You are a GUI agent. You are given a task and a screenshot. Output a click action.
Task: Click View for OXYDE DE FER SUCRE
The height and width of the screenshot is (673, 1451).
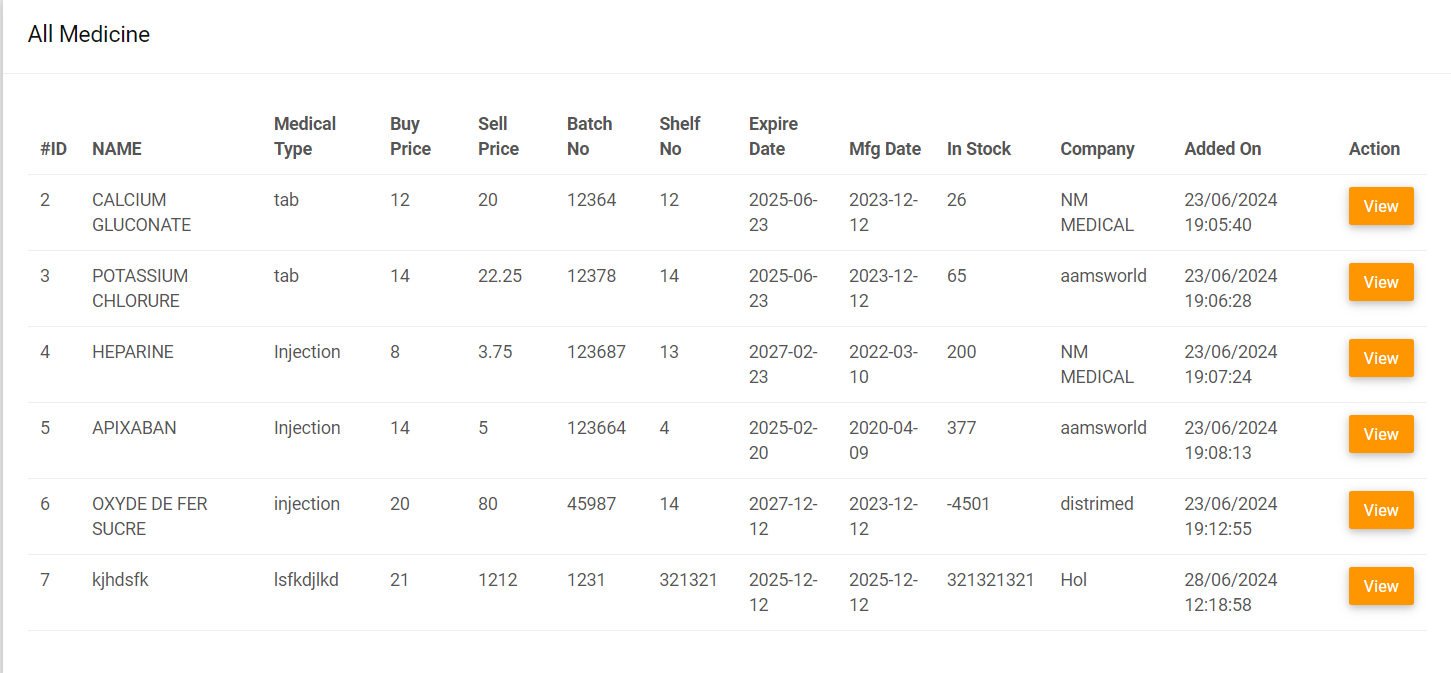click(x=1380, y=510)
